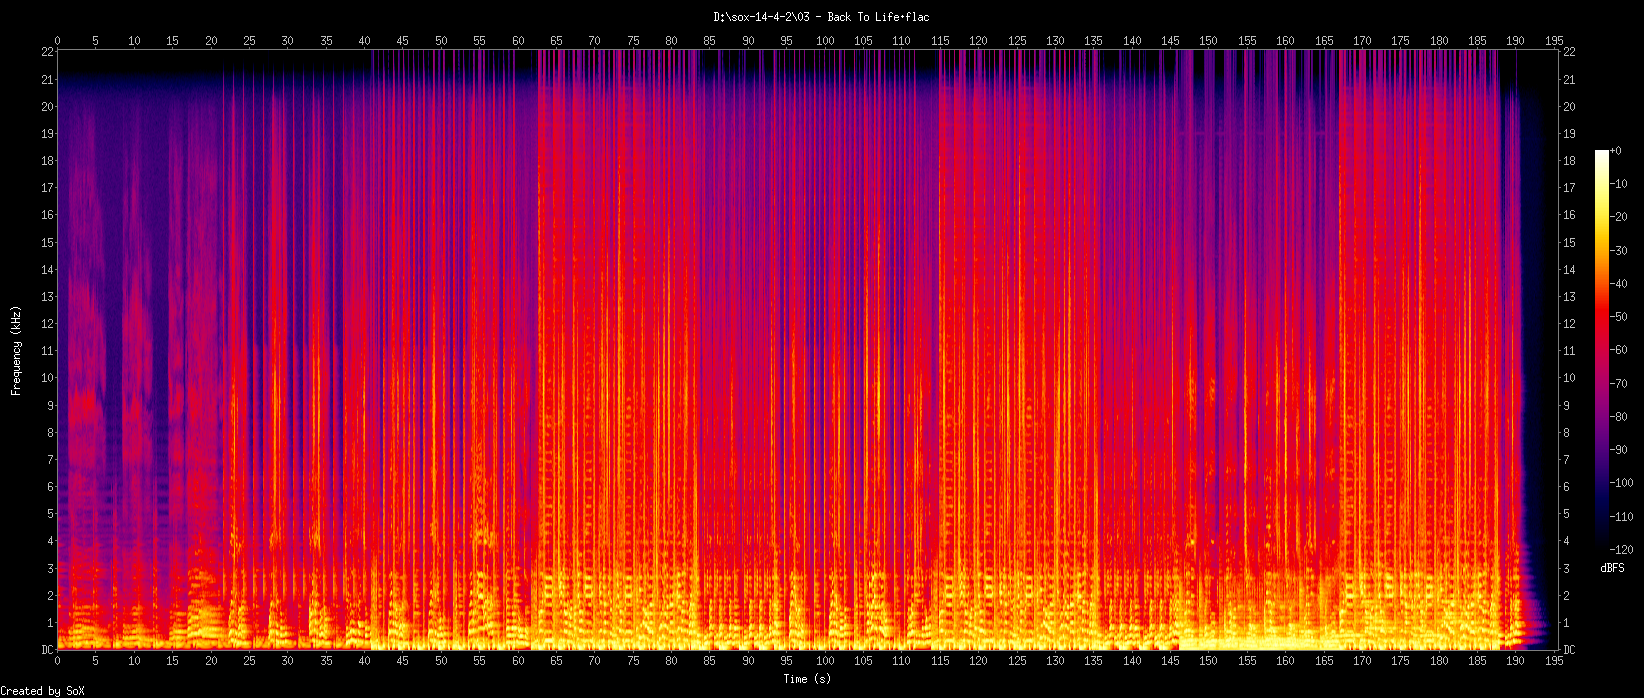The image size is (1644, 698).
Task: Click the '10' tick on the left frequency axis
Action: pyautogui.click(x=47, y=378)
